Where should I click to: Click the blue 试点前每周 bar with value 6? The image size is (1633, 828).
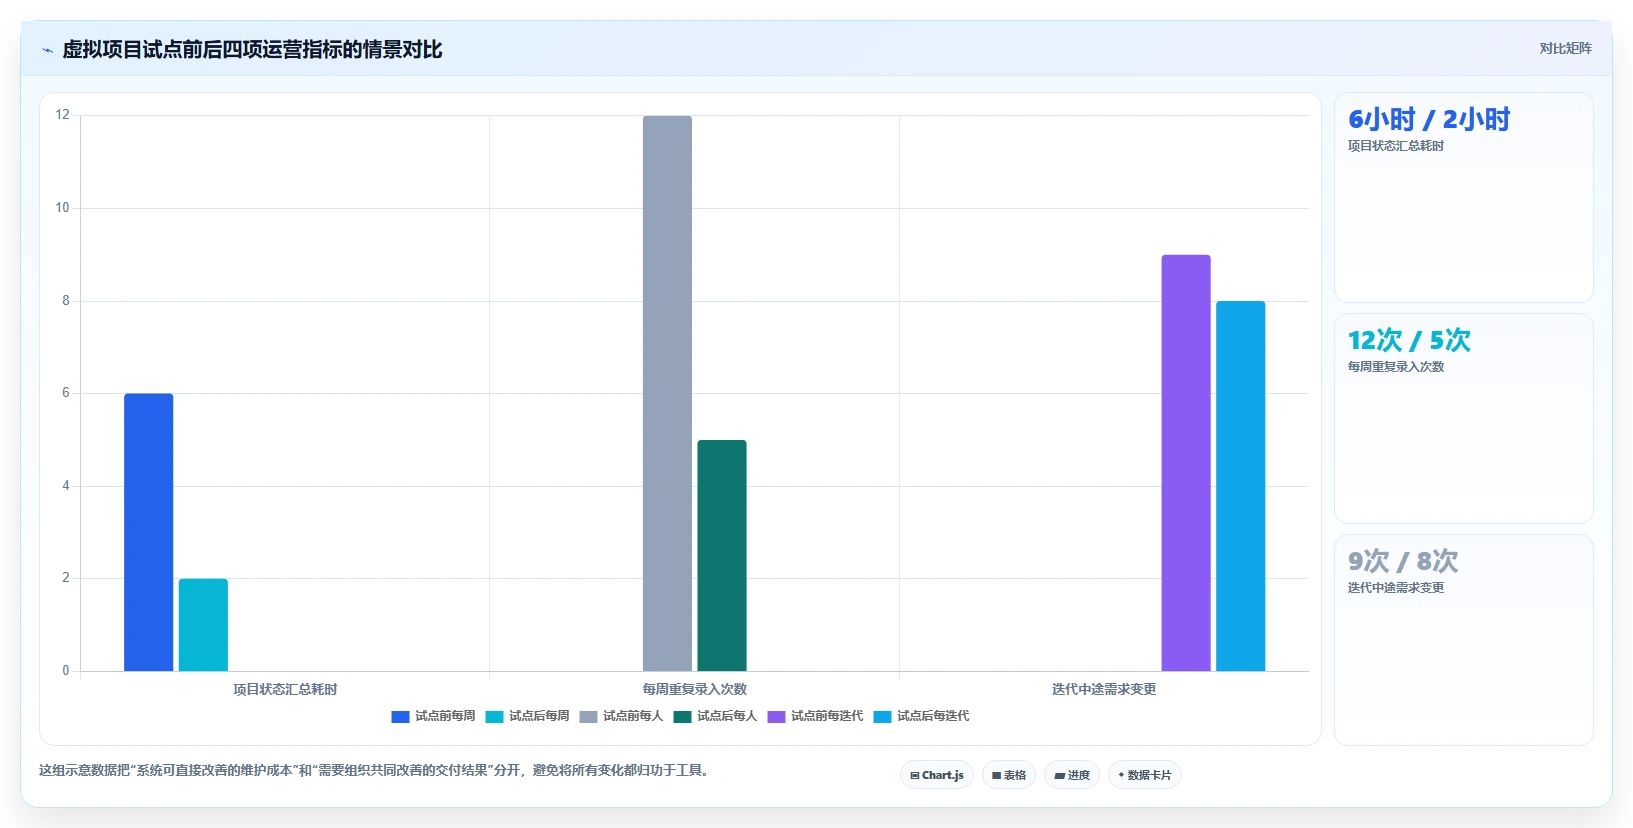[148, 532]
